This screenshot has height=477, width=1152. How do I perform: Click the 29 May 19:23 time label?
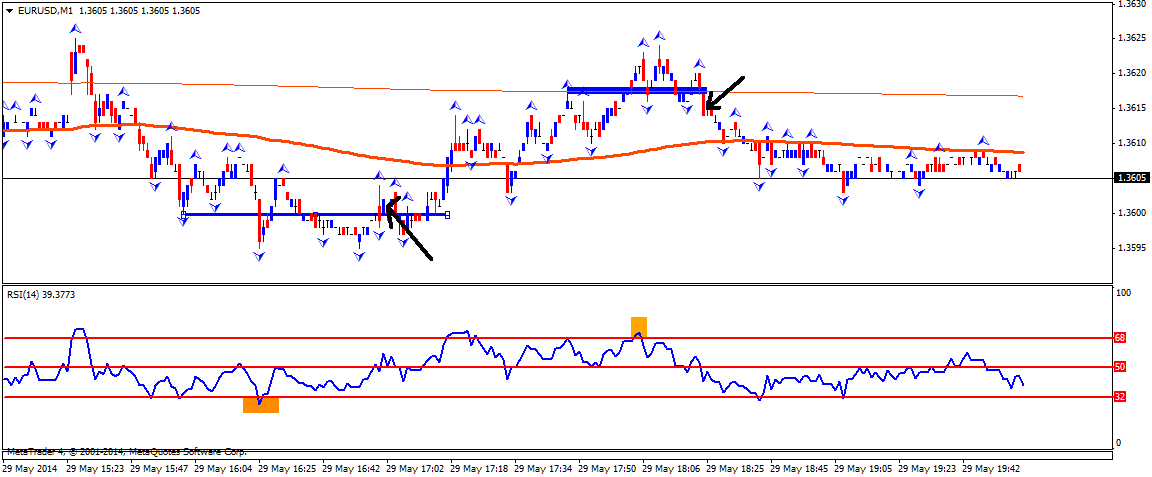[926, 467]
